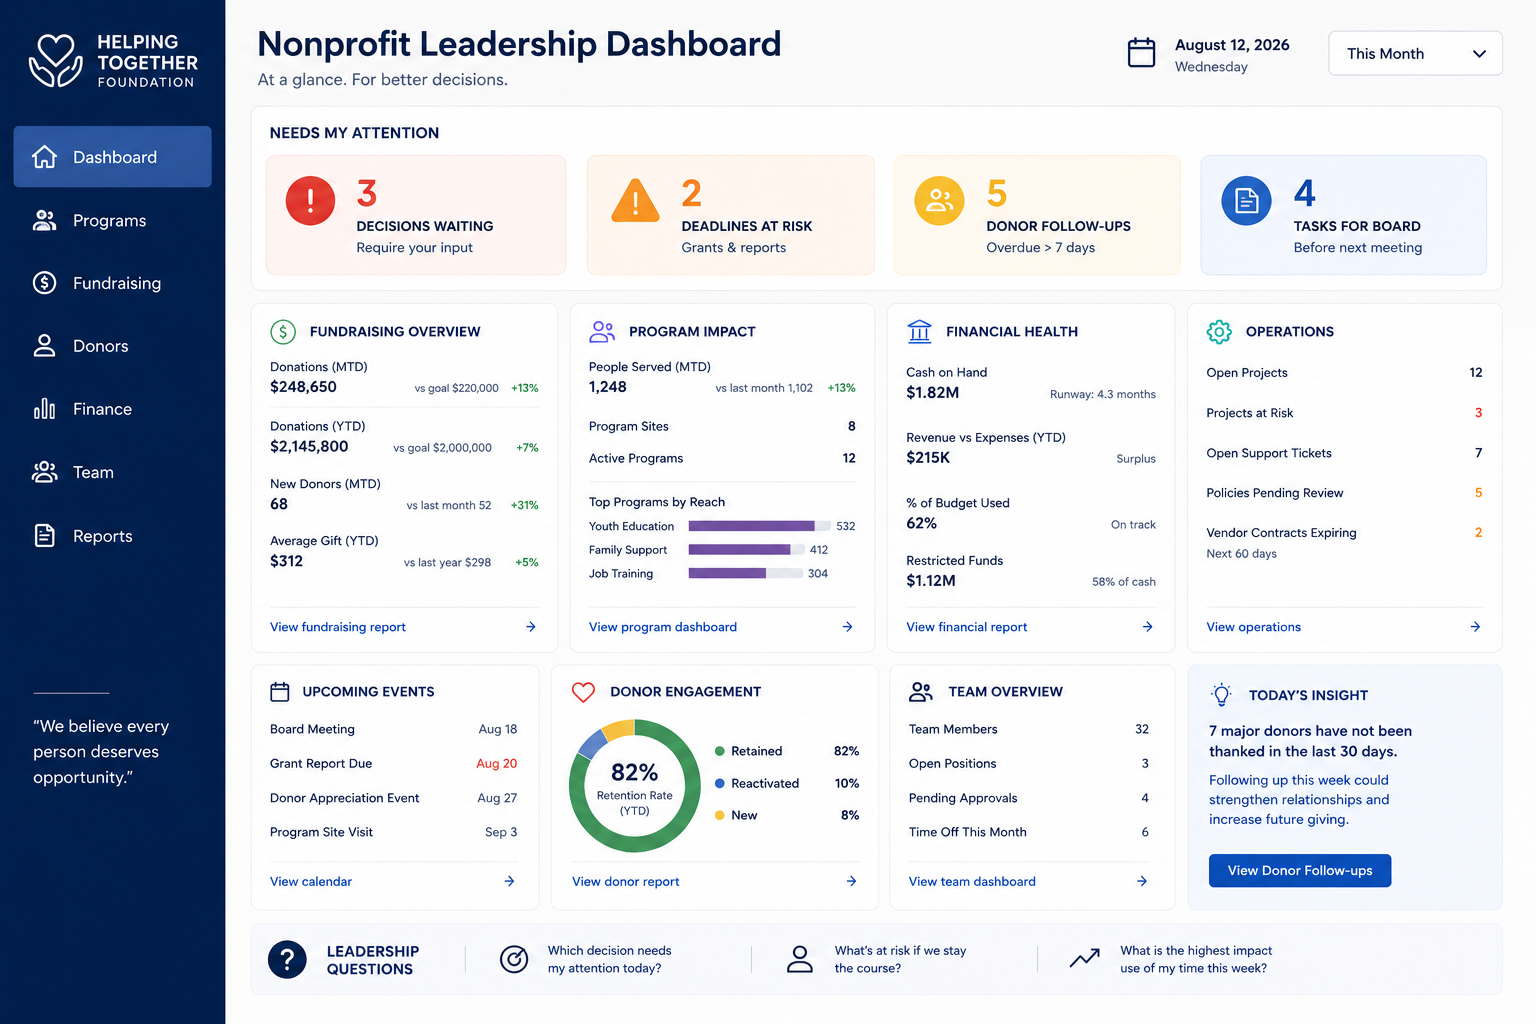The height and width of the screenshot is (1024, 1536).
Task: Select Dashboard in the sidebar menu
Action: click(x=112, y=157)
